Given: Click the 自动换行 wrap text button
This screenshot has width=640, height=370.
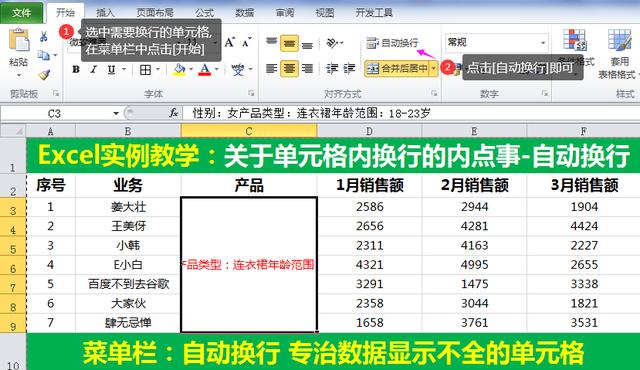Looking at the screenshot, I should pyautogui.click(x=393, y=42).
